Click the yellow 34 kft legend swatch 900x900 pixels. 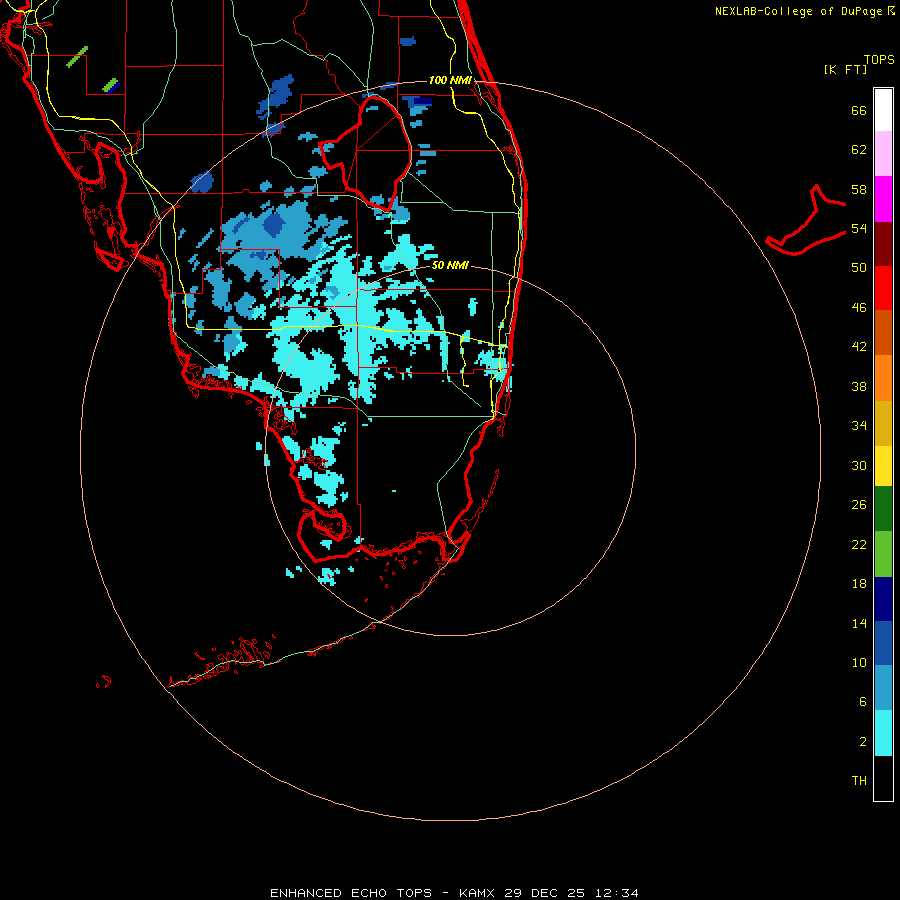(883, 466)
